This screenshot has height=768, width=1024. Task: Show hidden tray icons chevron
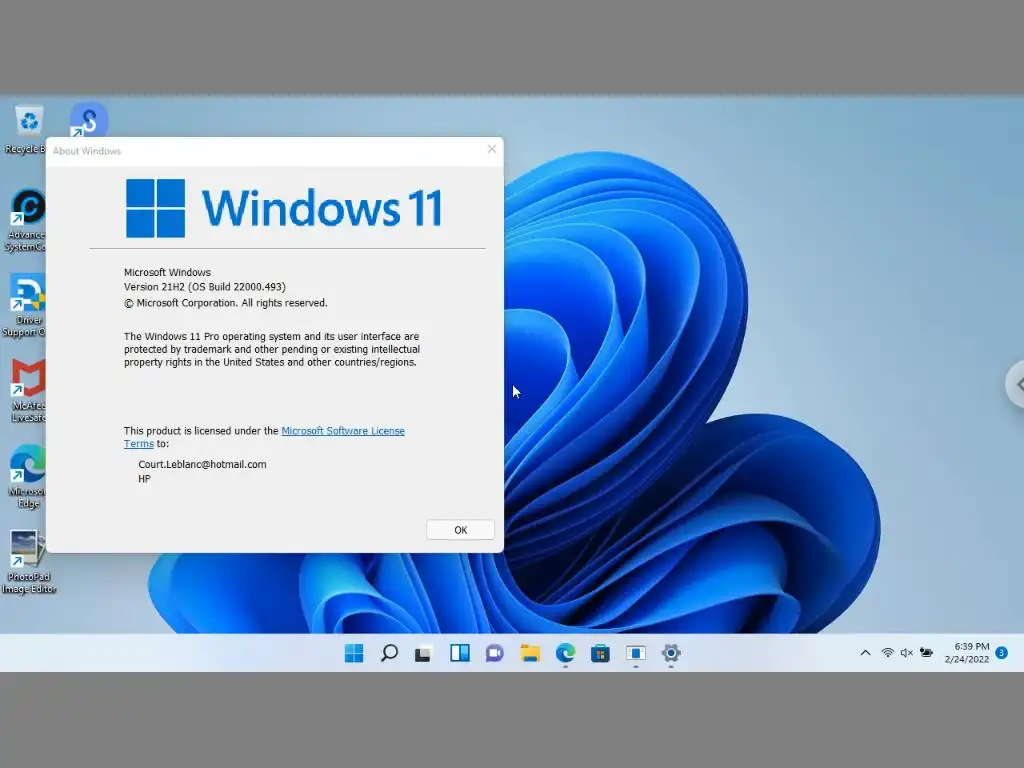tap(865, 653)
